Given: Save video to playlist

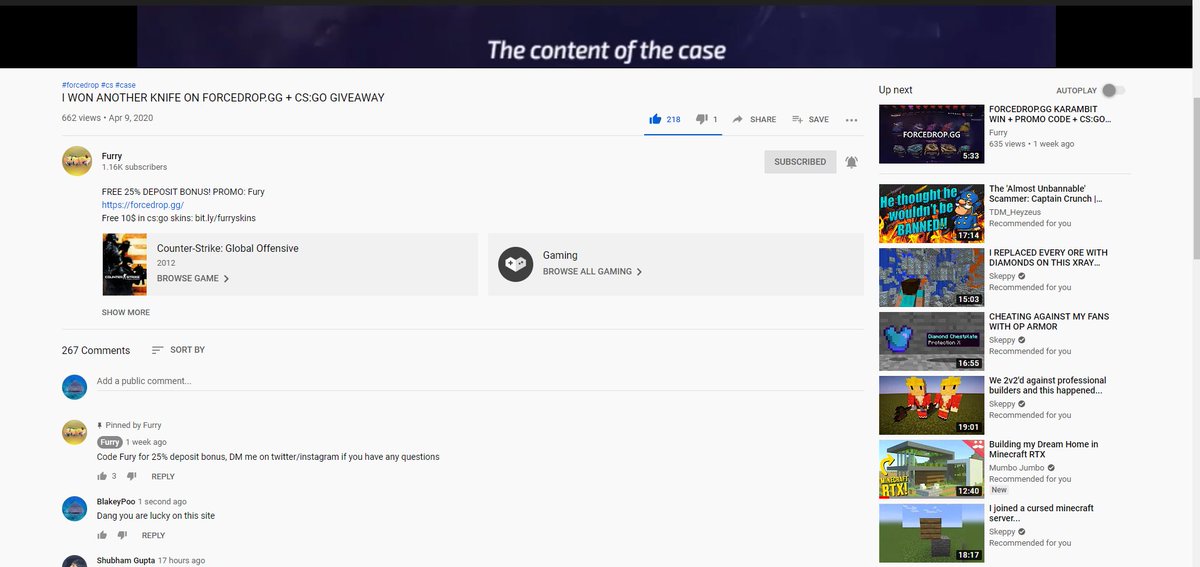Looking at the screenshot, I should click(x=810, y=119).
